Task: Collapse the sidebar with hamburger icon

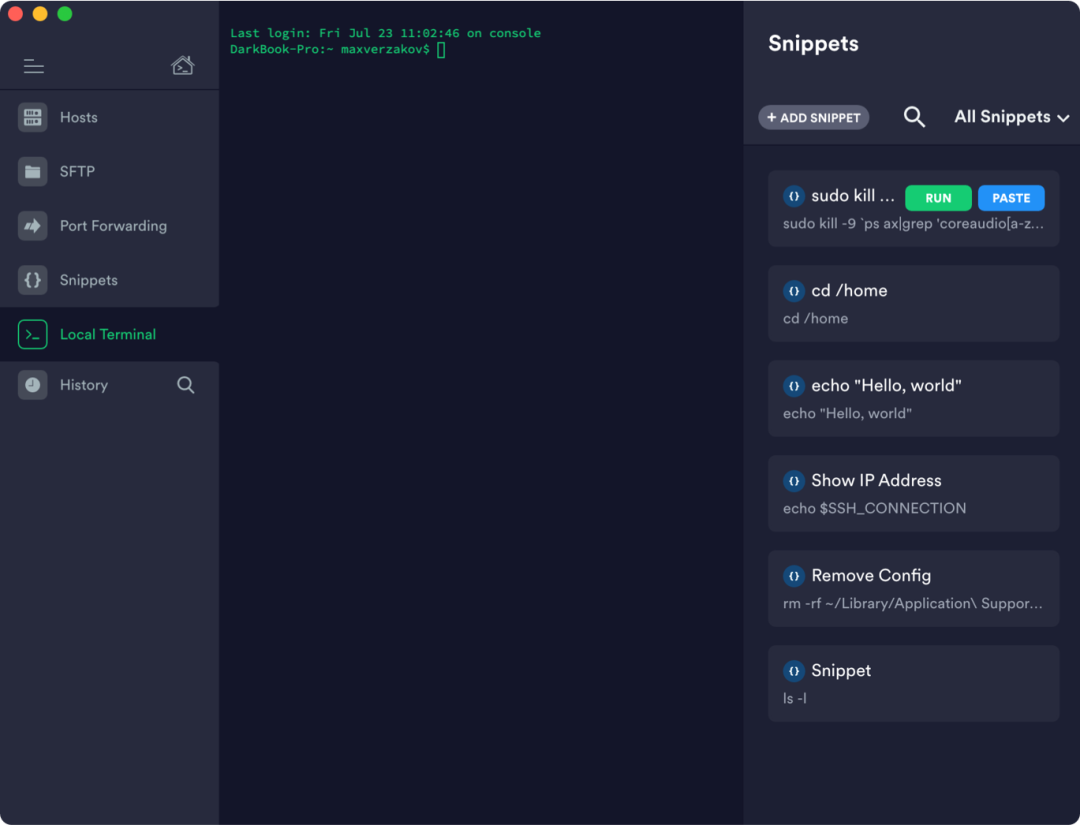Action: click(x=34, y=66)
